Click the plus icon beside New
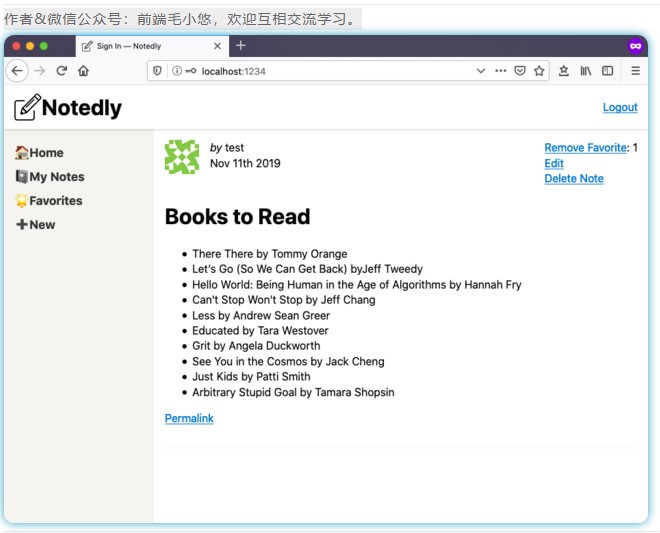Image resolution: width=660 pixels, height=533 pixels. click(22, 224)
